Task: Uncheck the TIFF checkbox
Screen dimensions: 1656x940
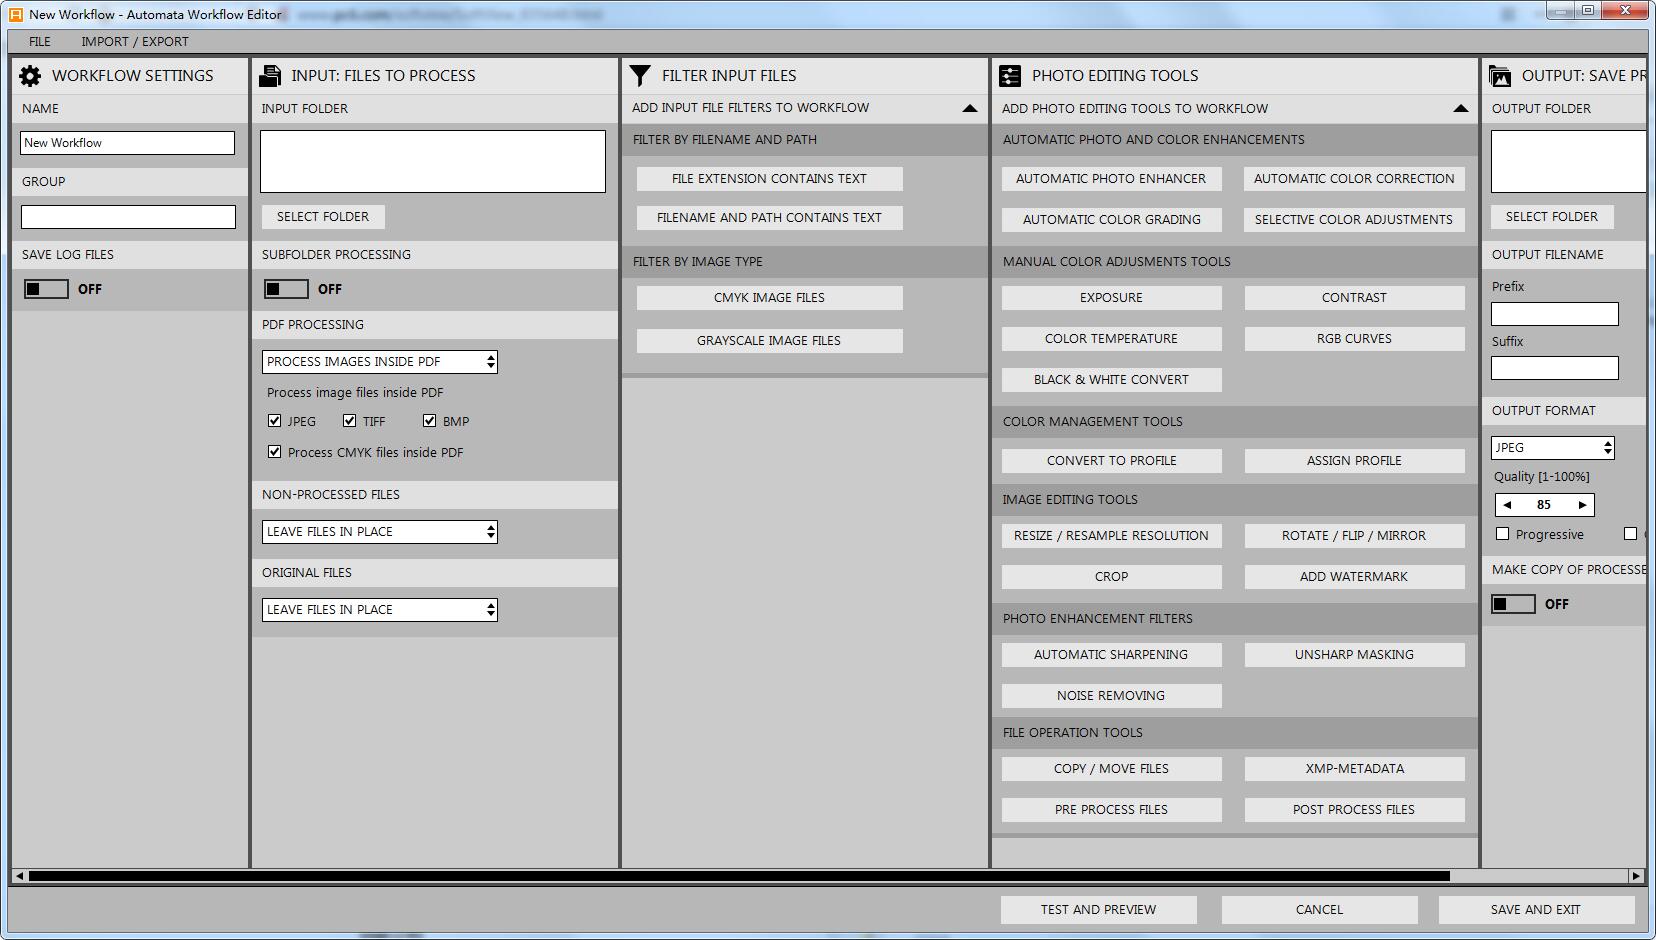Action: [x=349, y=421]
